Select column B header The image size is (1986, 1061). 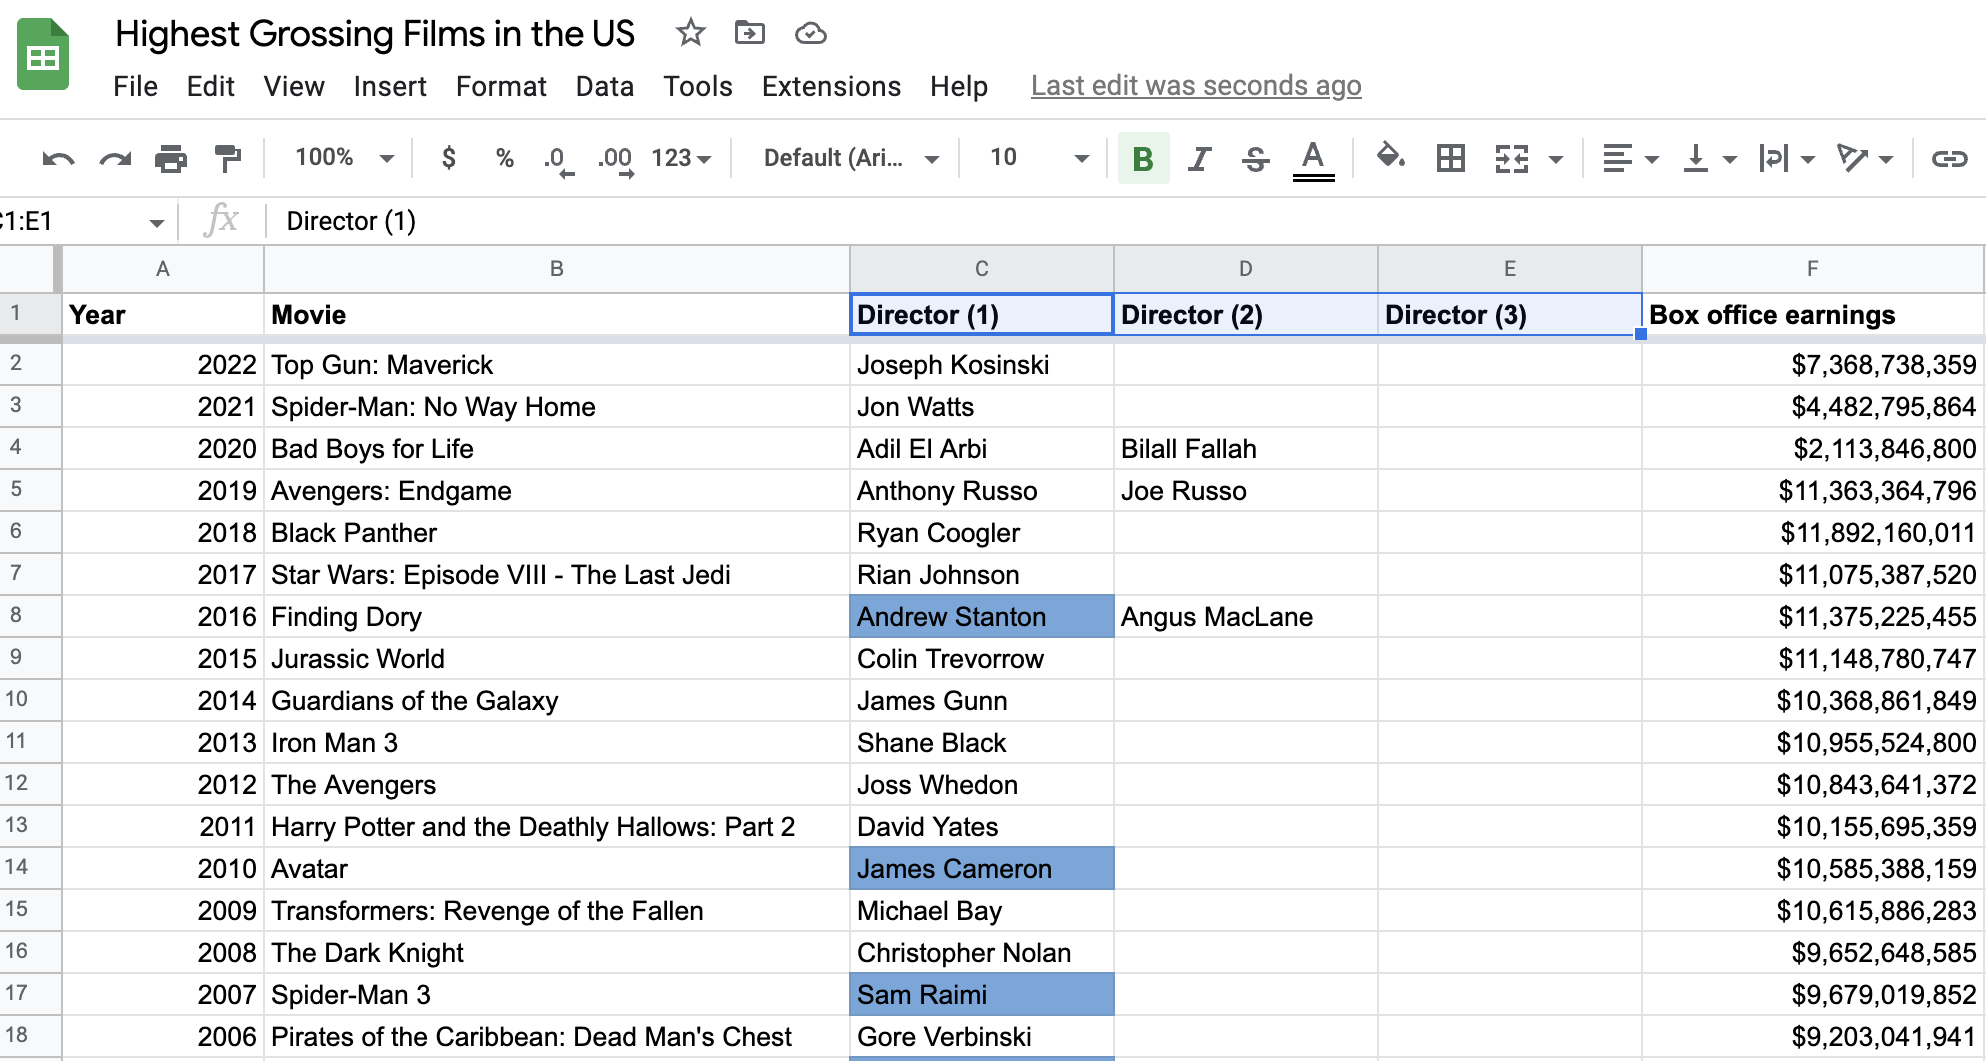[557, 268]
